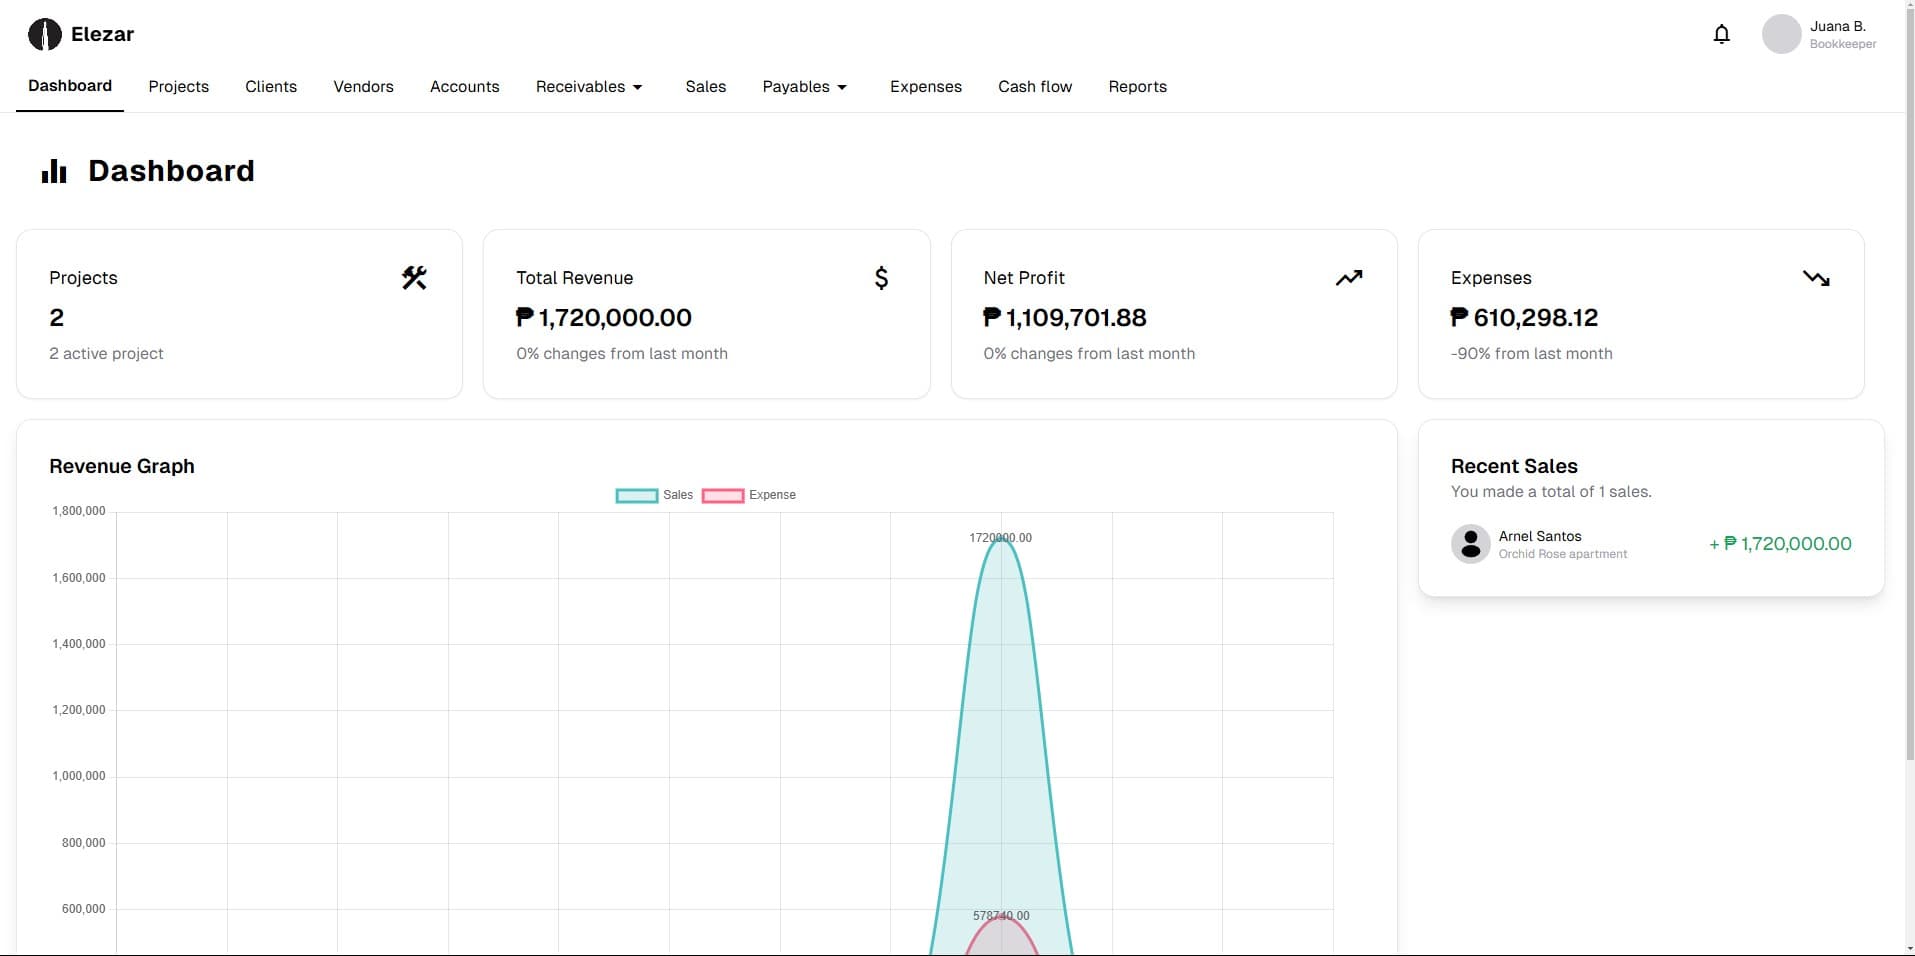Go to the Dashboard tab
The height and width of the screenshot is (956, 1915).
tap(70, 86)
